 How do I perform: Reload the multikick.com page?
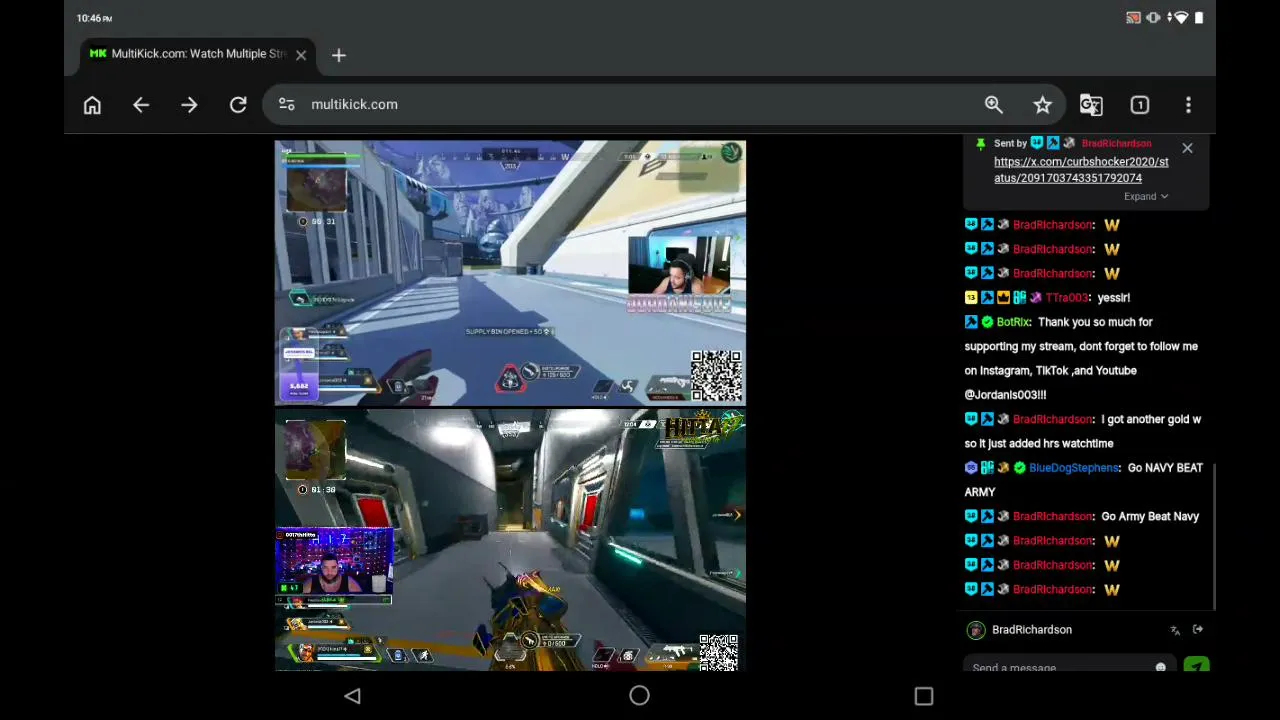(x=238, y=105)
